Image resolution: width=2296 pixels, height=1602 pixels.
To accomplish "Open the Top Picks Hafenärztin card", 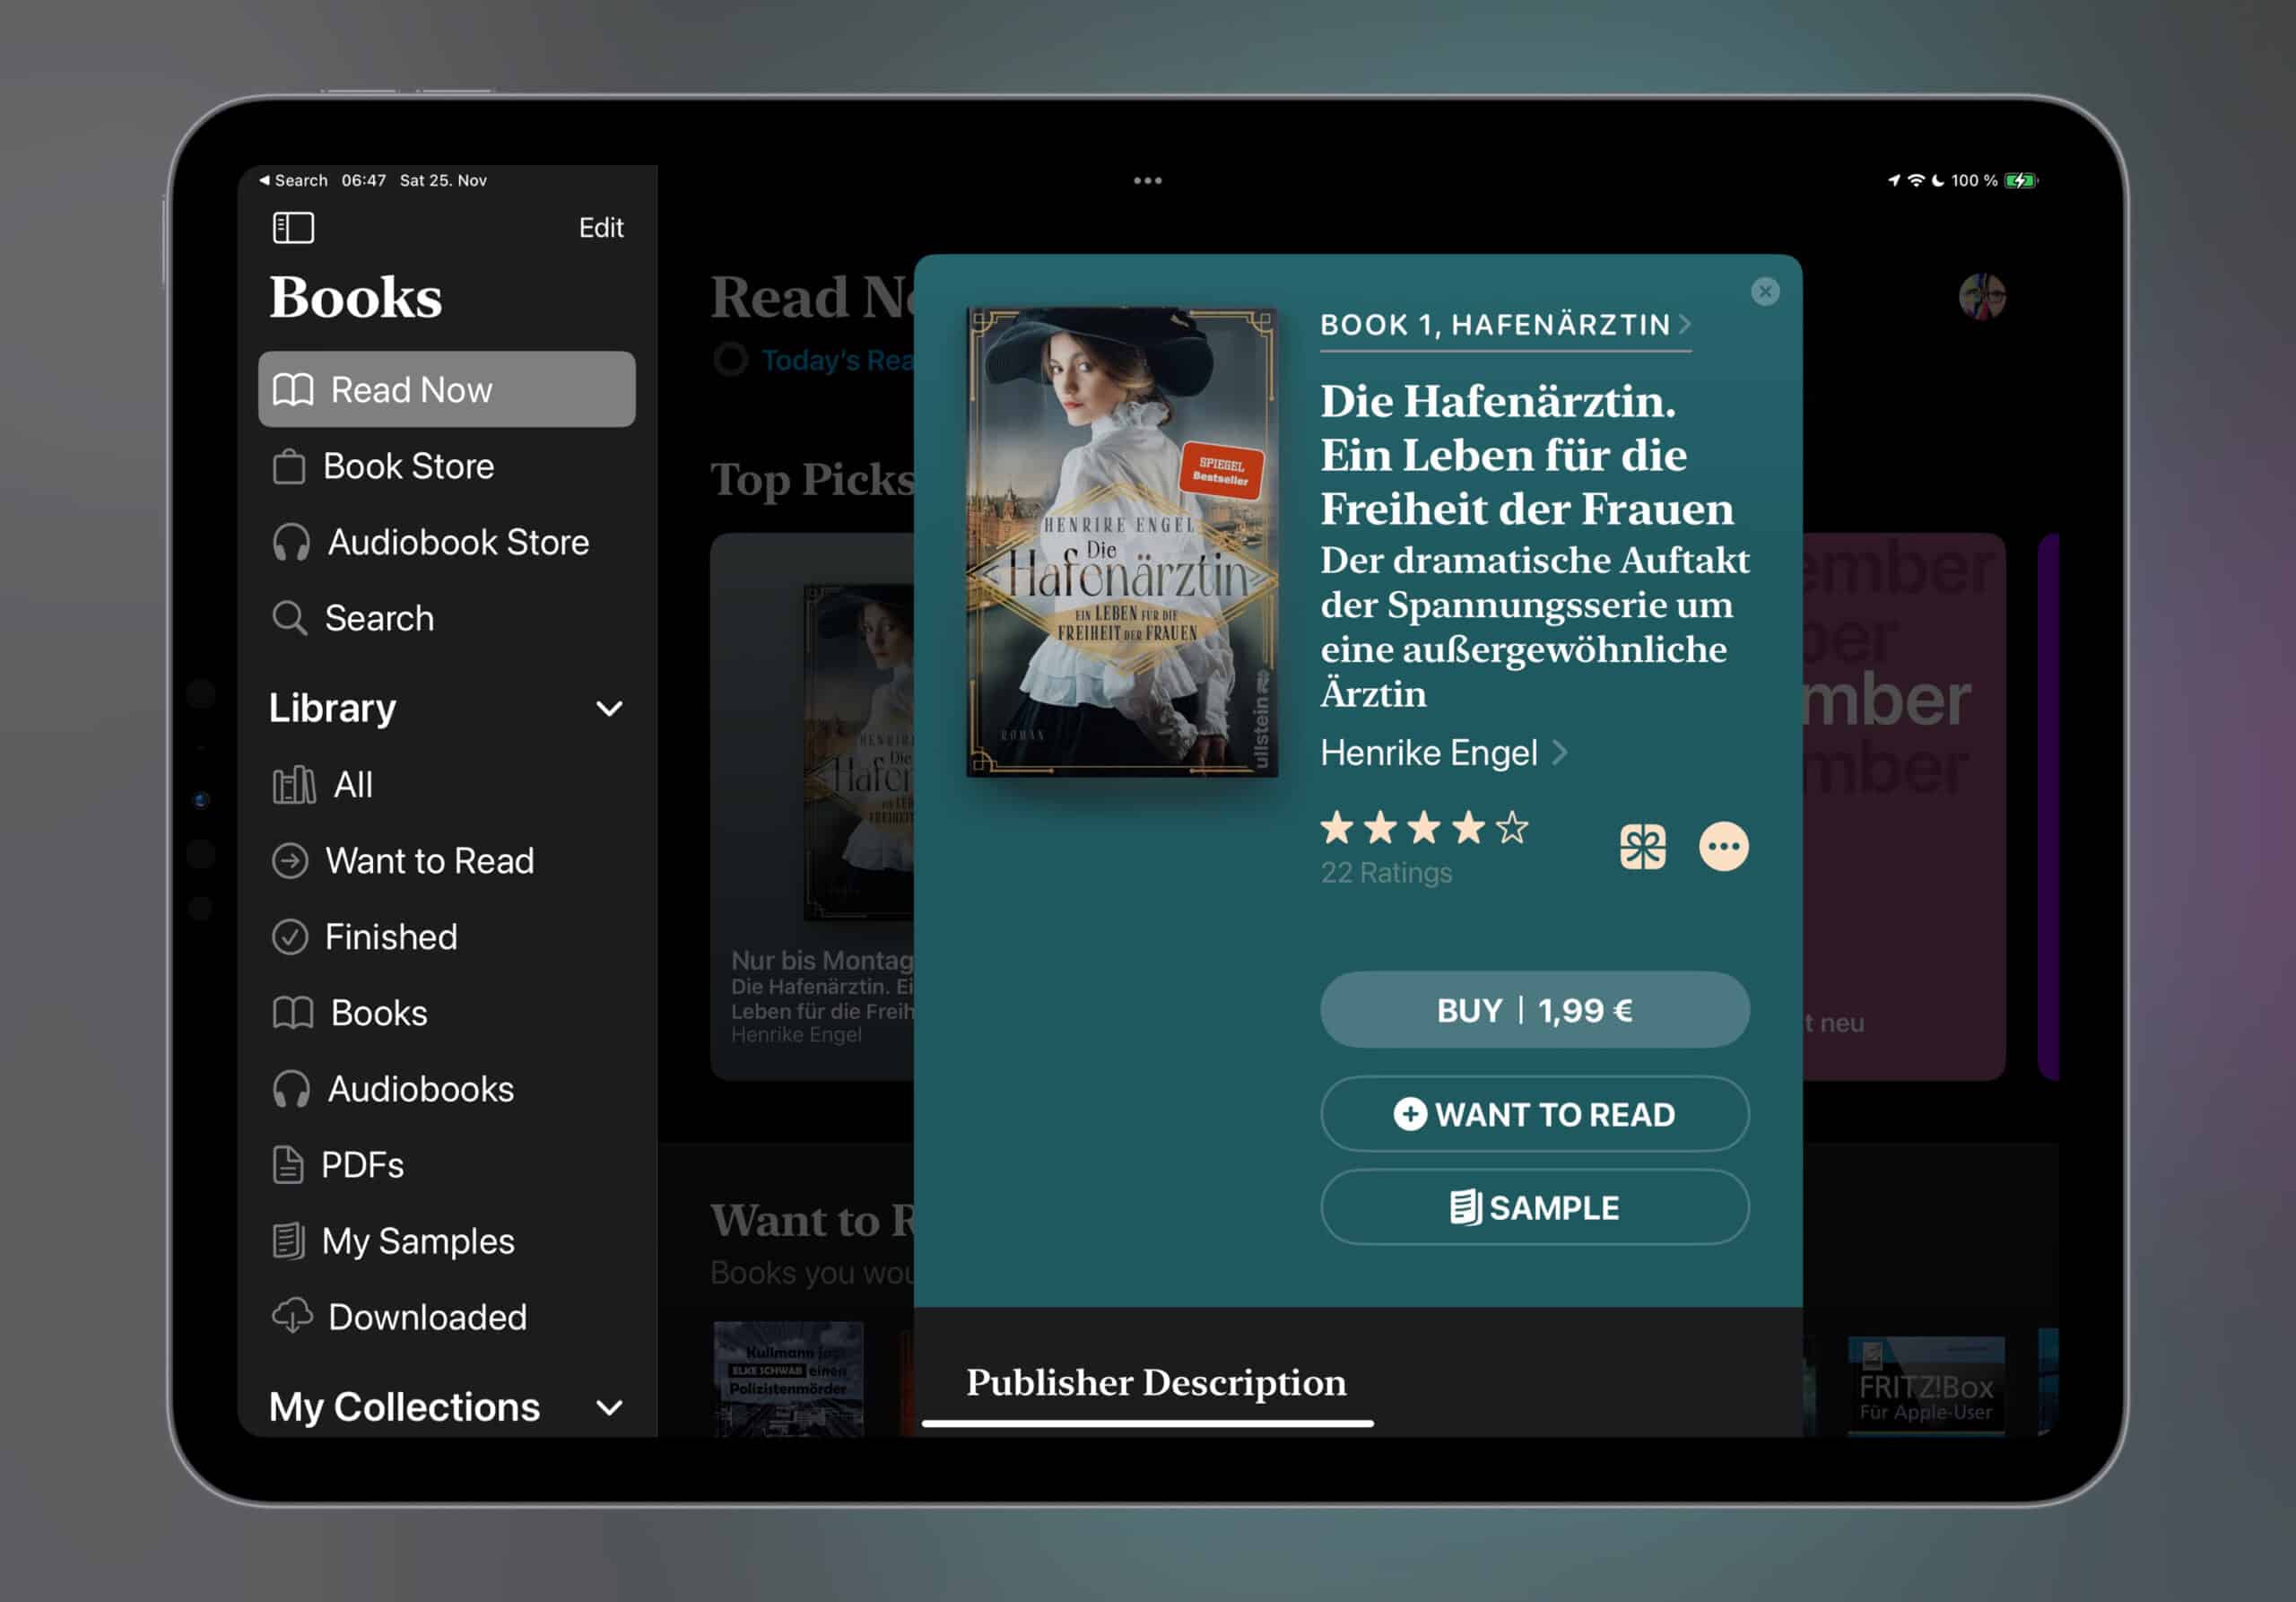I will click(x=812, y=806).
